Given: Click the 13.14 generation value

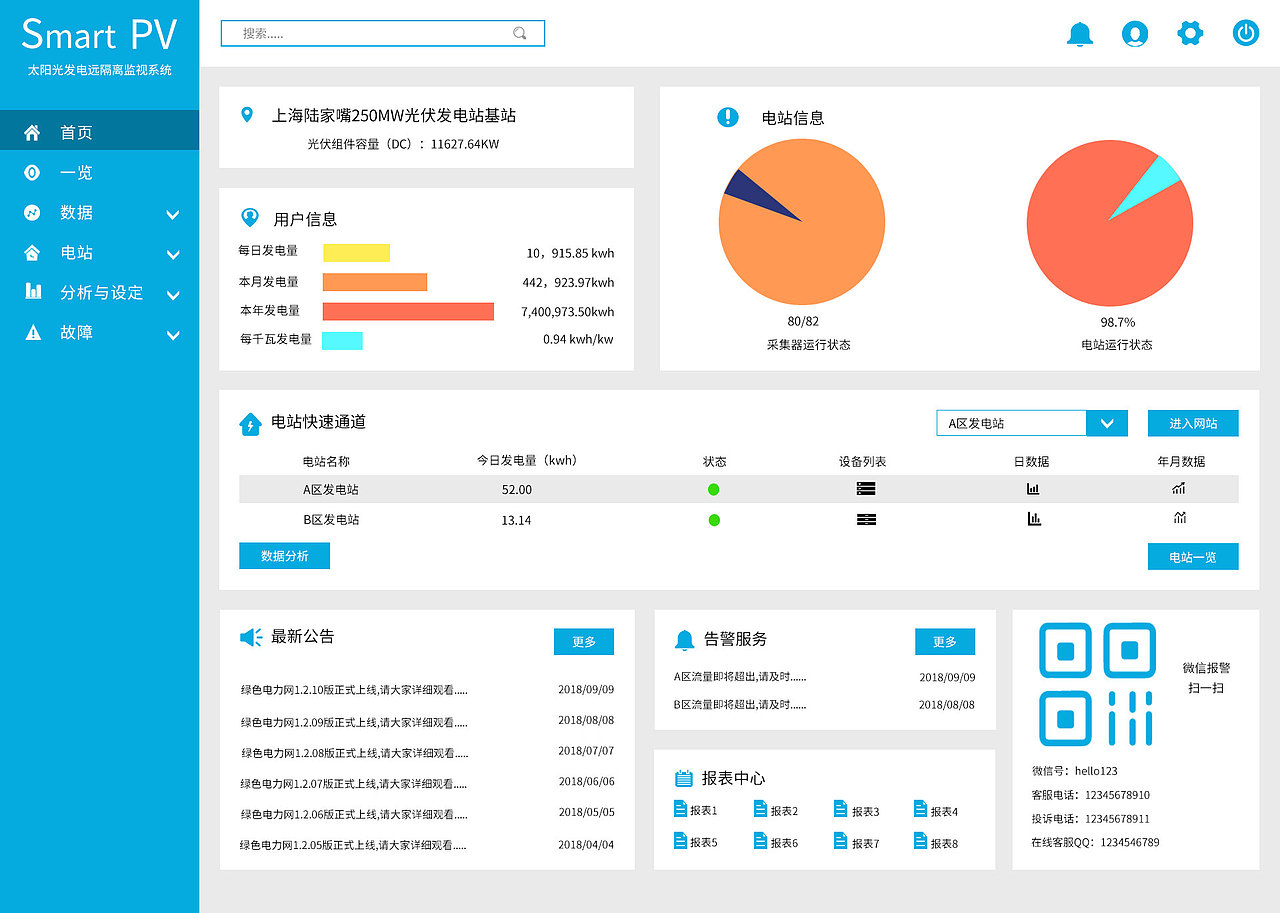Looking at the screenshot, I should coord(517,520).
